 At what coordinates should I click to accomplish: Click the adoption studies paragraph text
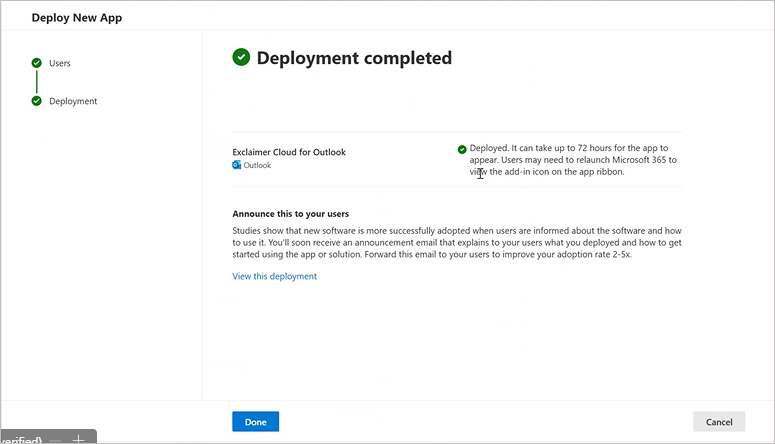(456, 242)
